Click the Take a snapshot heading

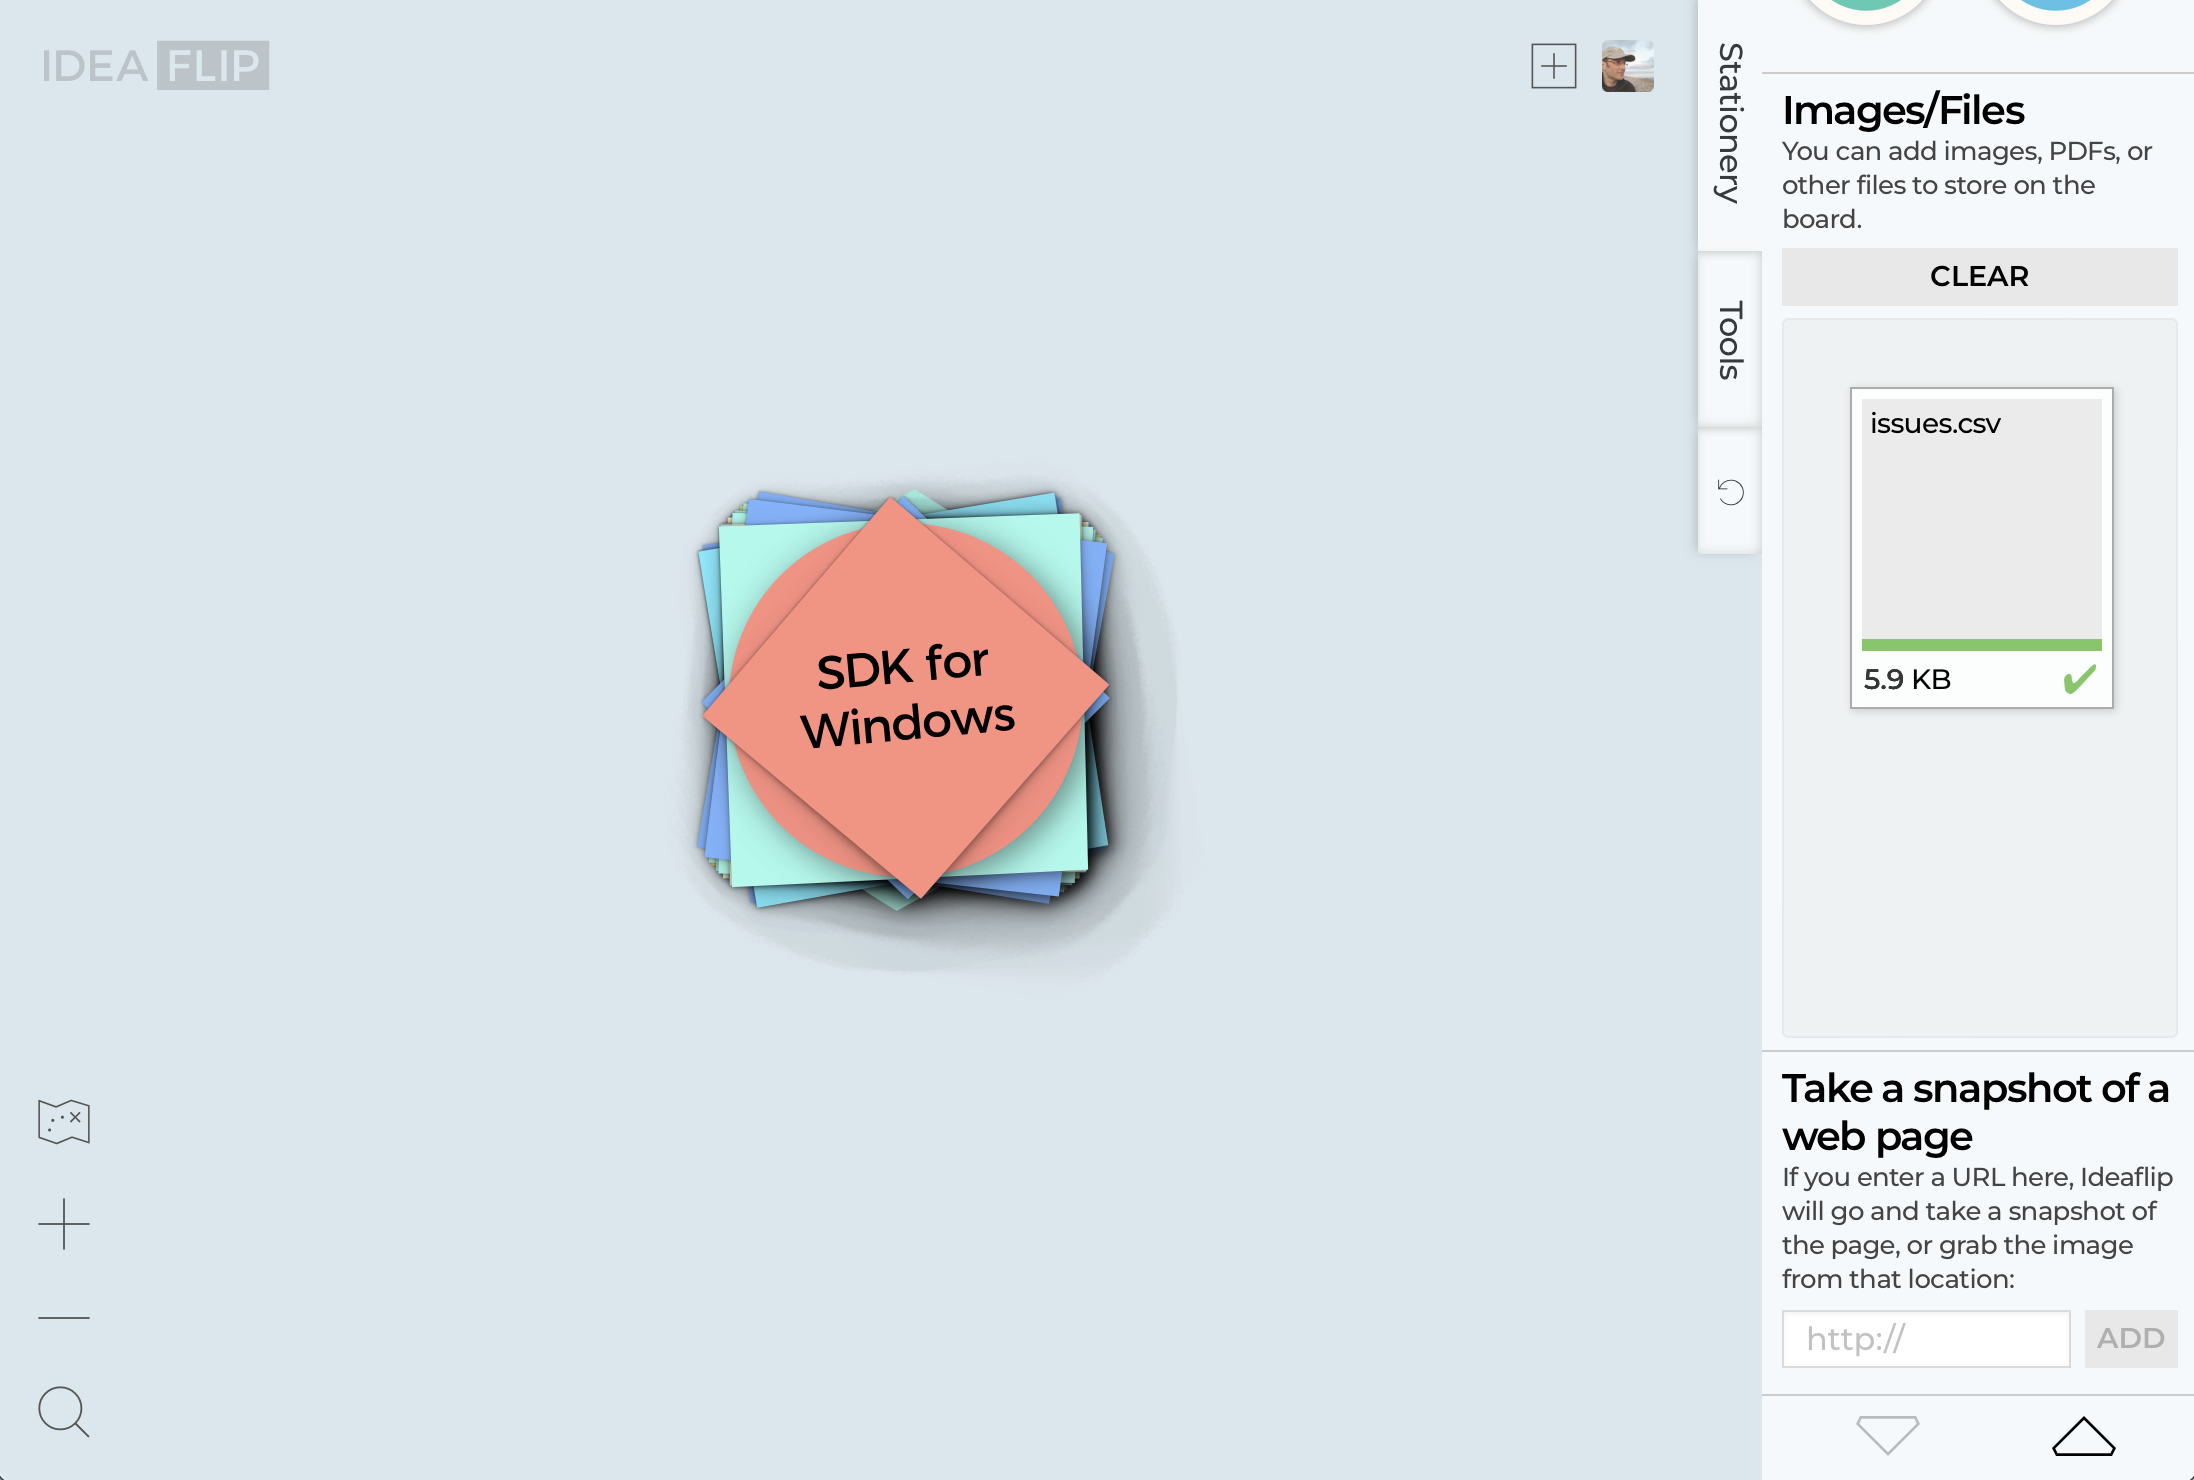[1975, 1112]
